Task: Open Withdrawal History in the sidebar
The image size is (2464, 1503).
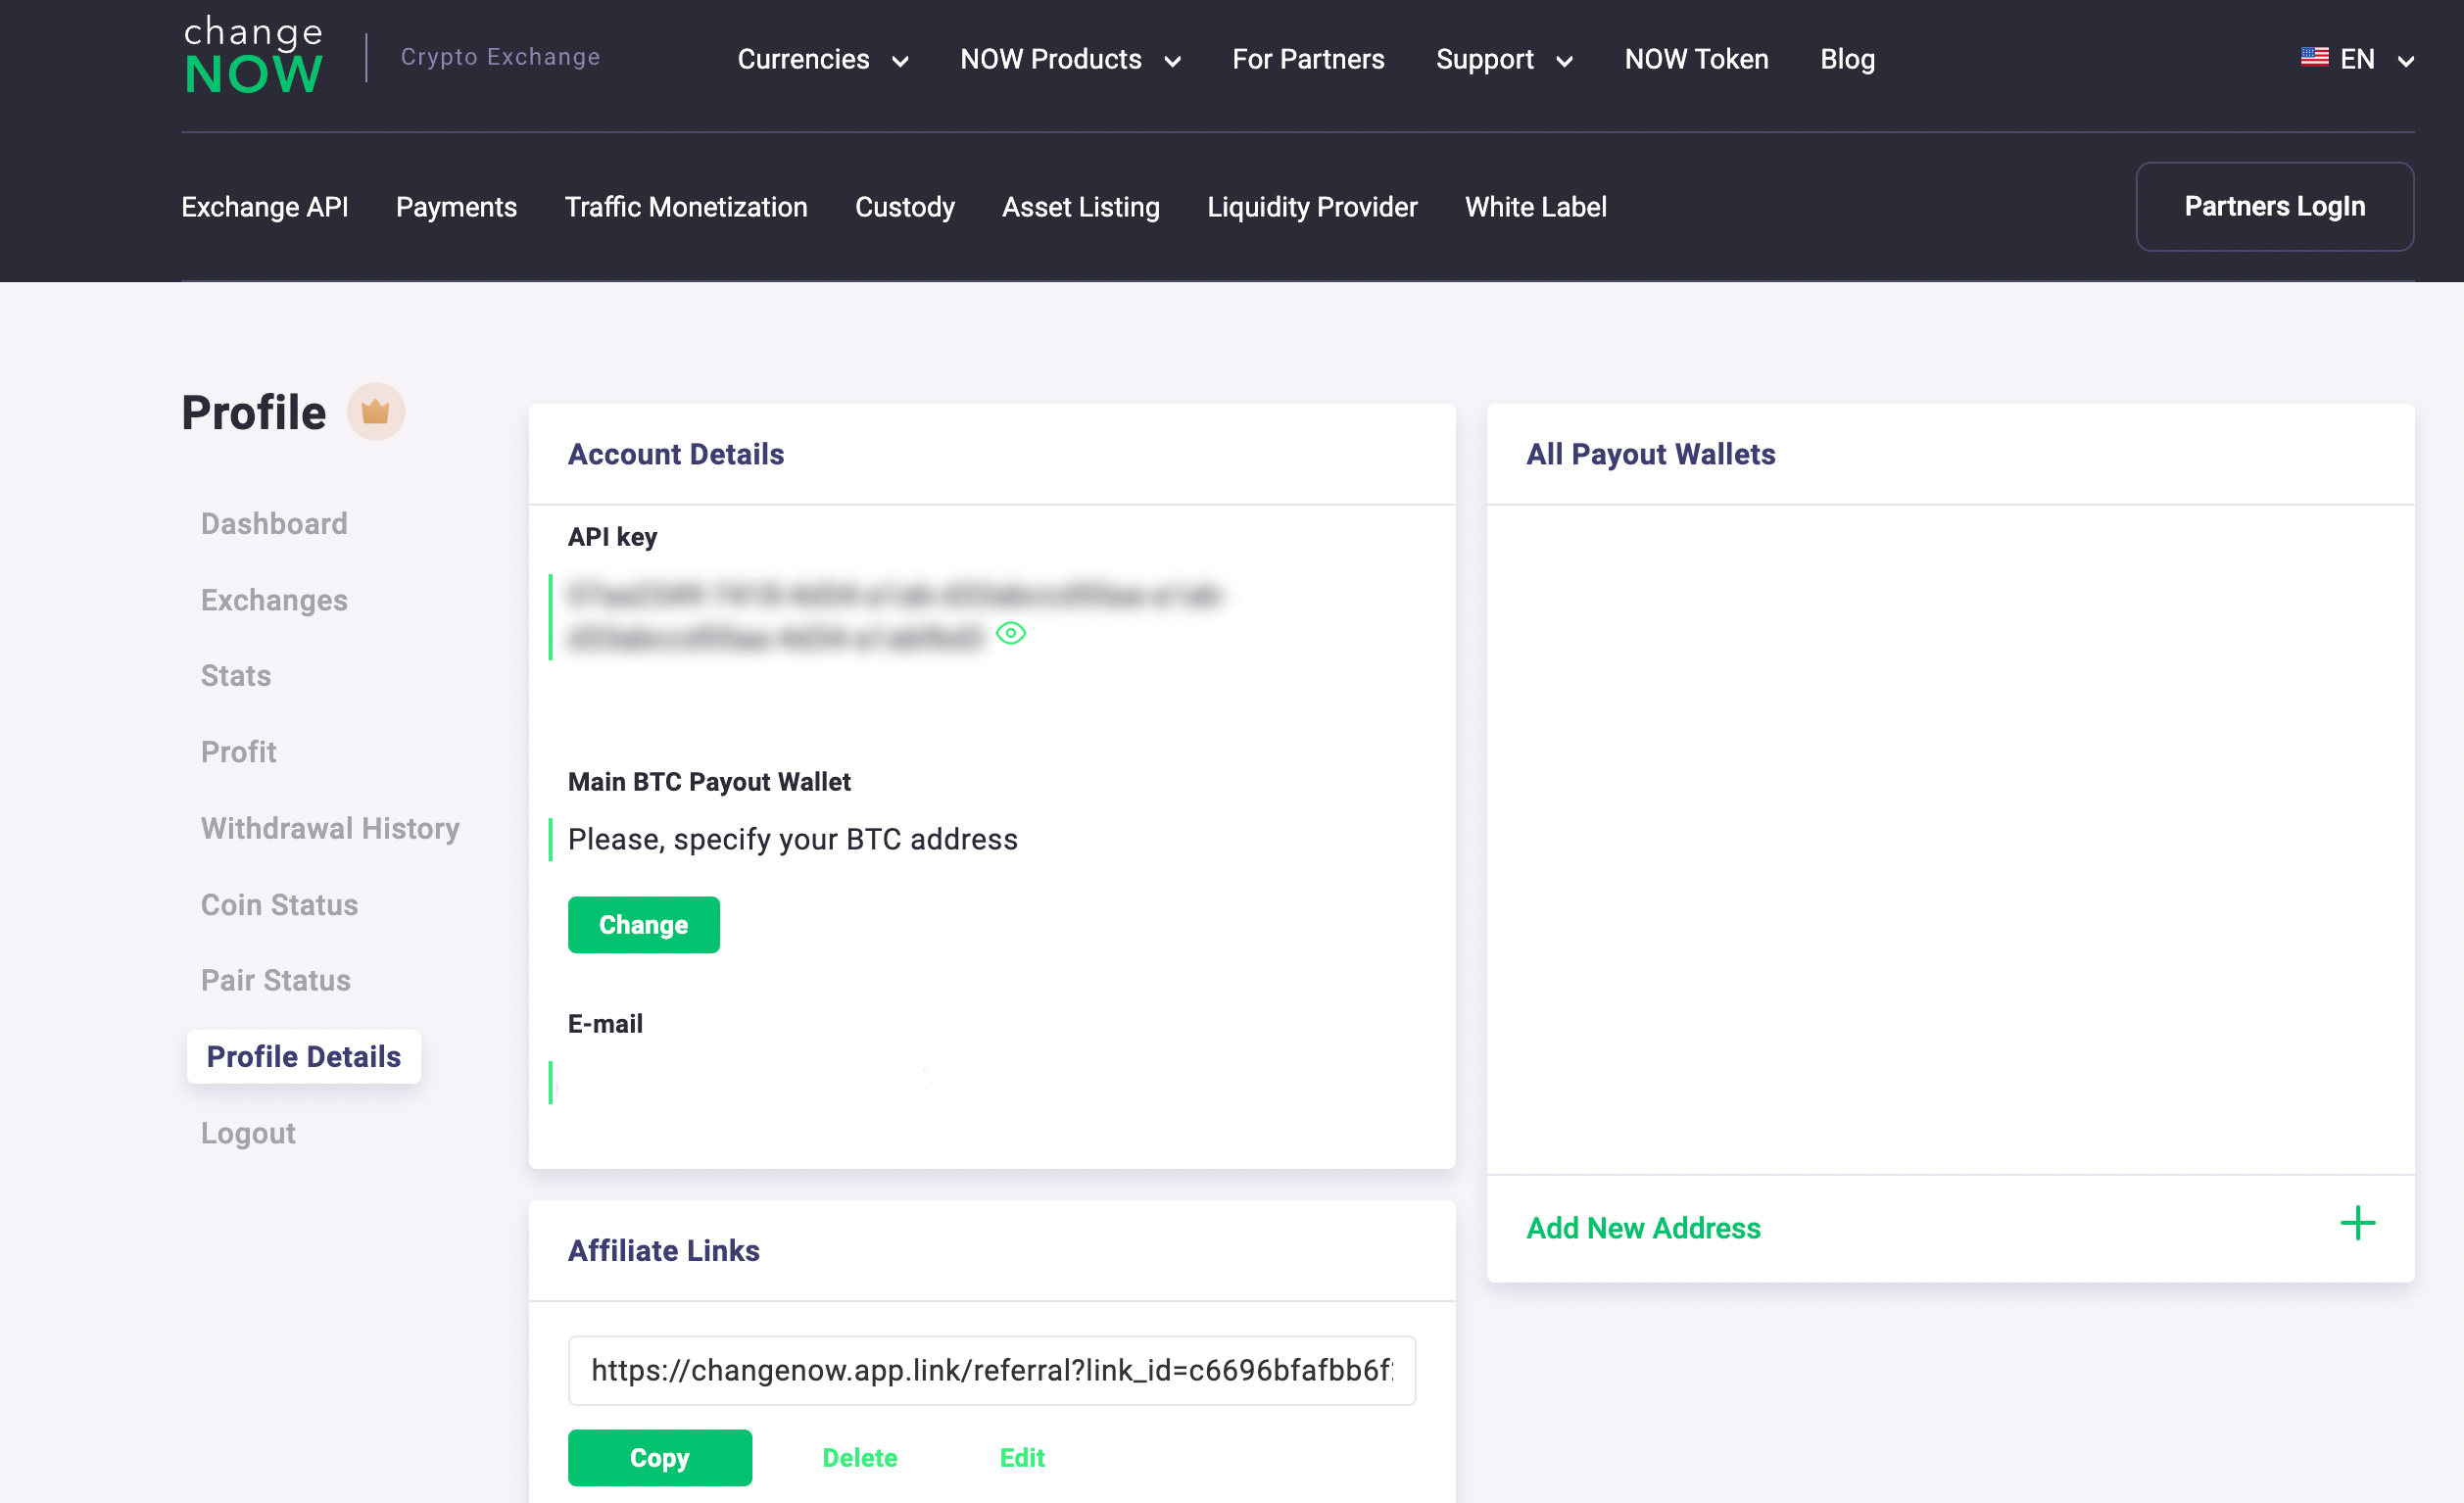Action: tap(330, 828)
